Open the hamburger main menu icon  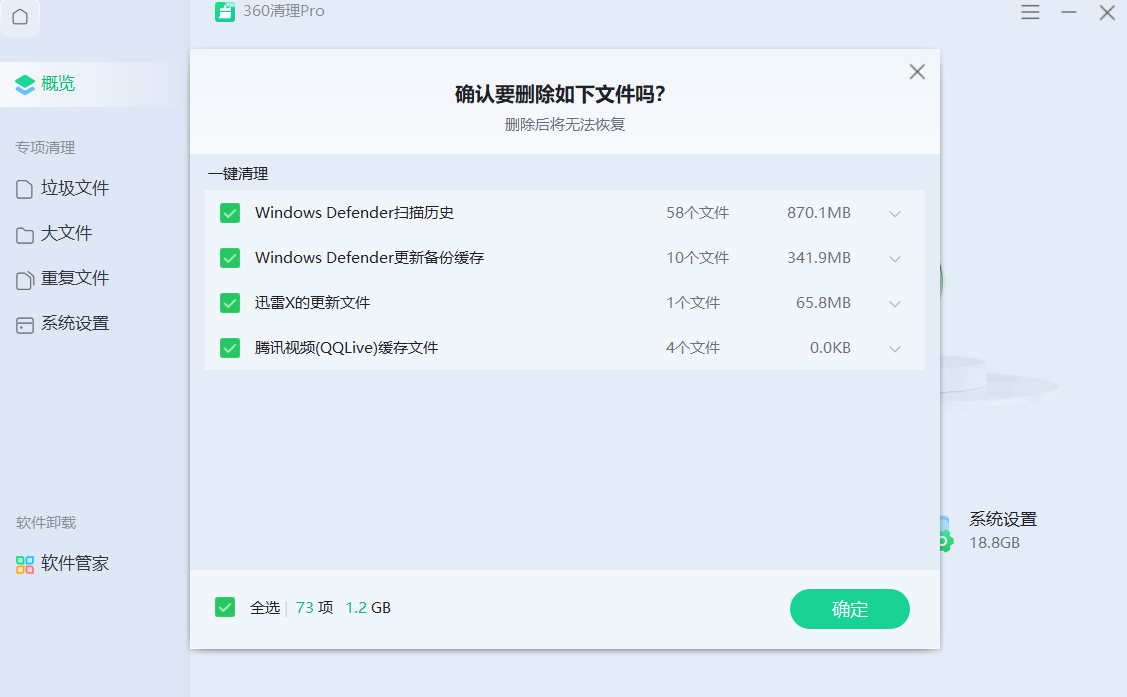(1030, 12)
